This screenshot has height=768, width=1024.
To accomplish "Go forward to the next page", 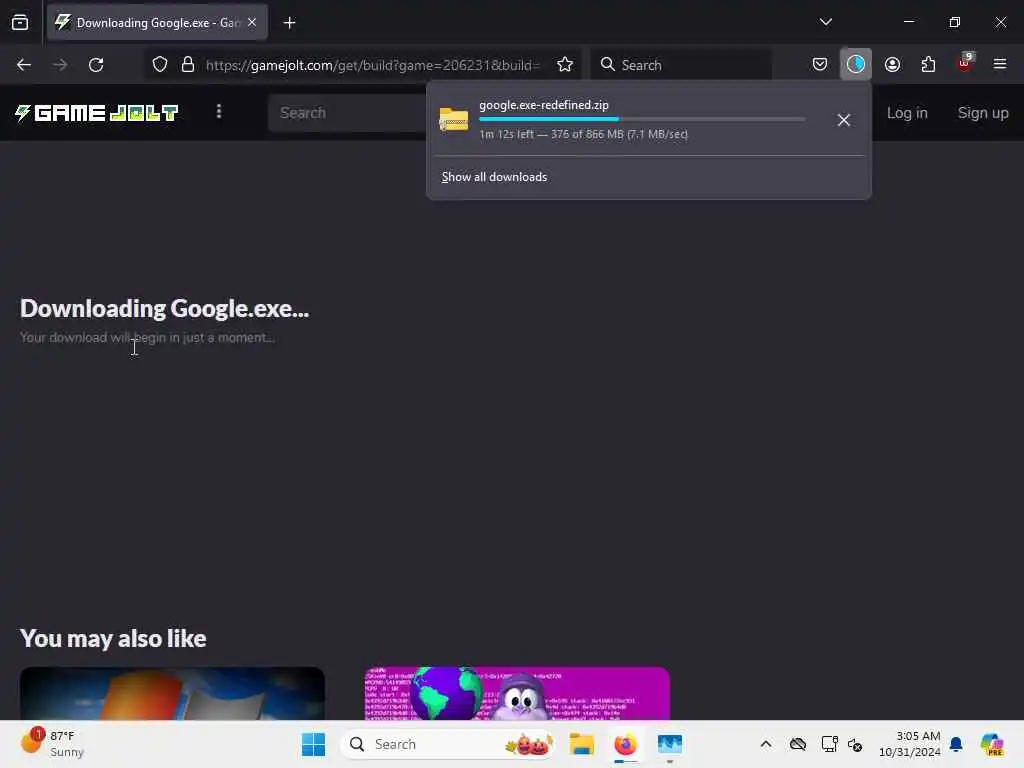I will tap(60, 65).
